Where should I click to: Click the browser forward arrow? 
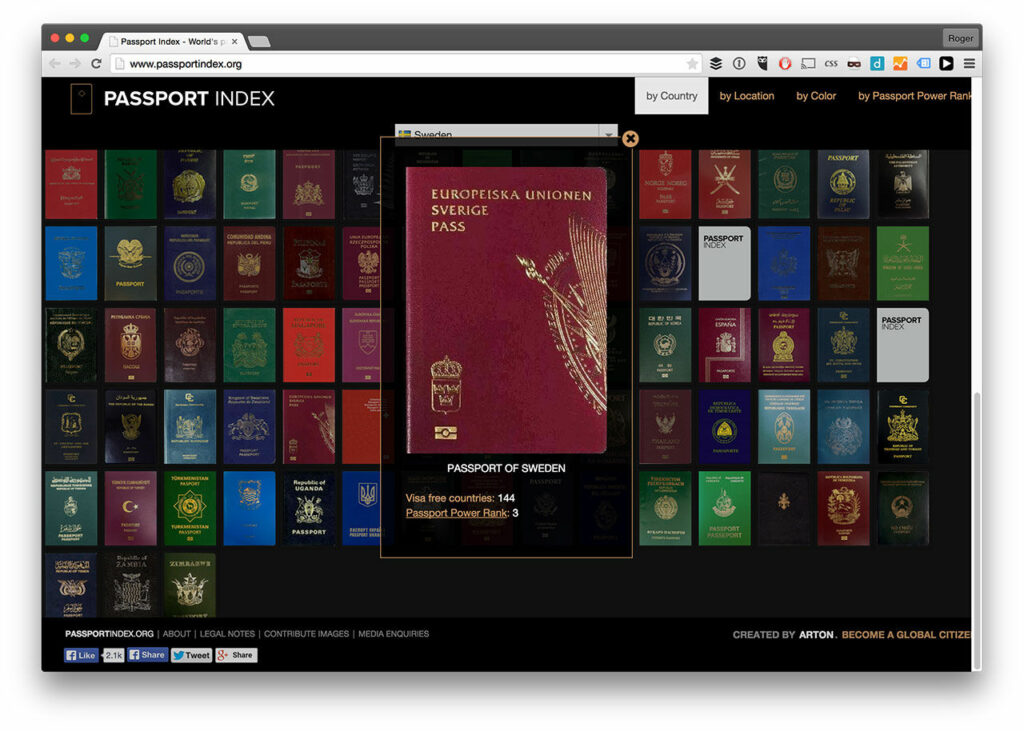pyautogui.click(x=75, y=63)
